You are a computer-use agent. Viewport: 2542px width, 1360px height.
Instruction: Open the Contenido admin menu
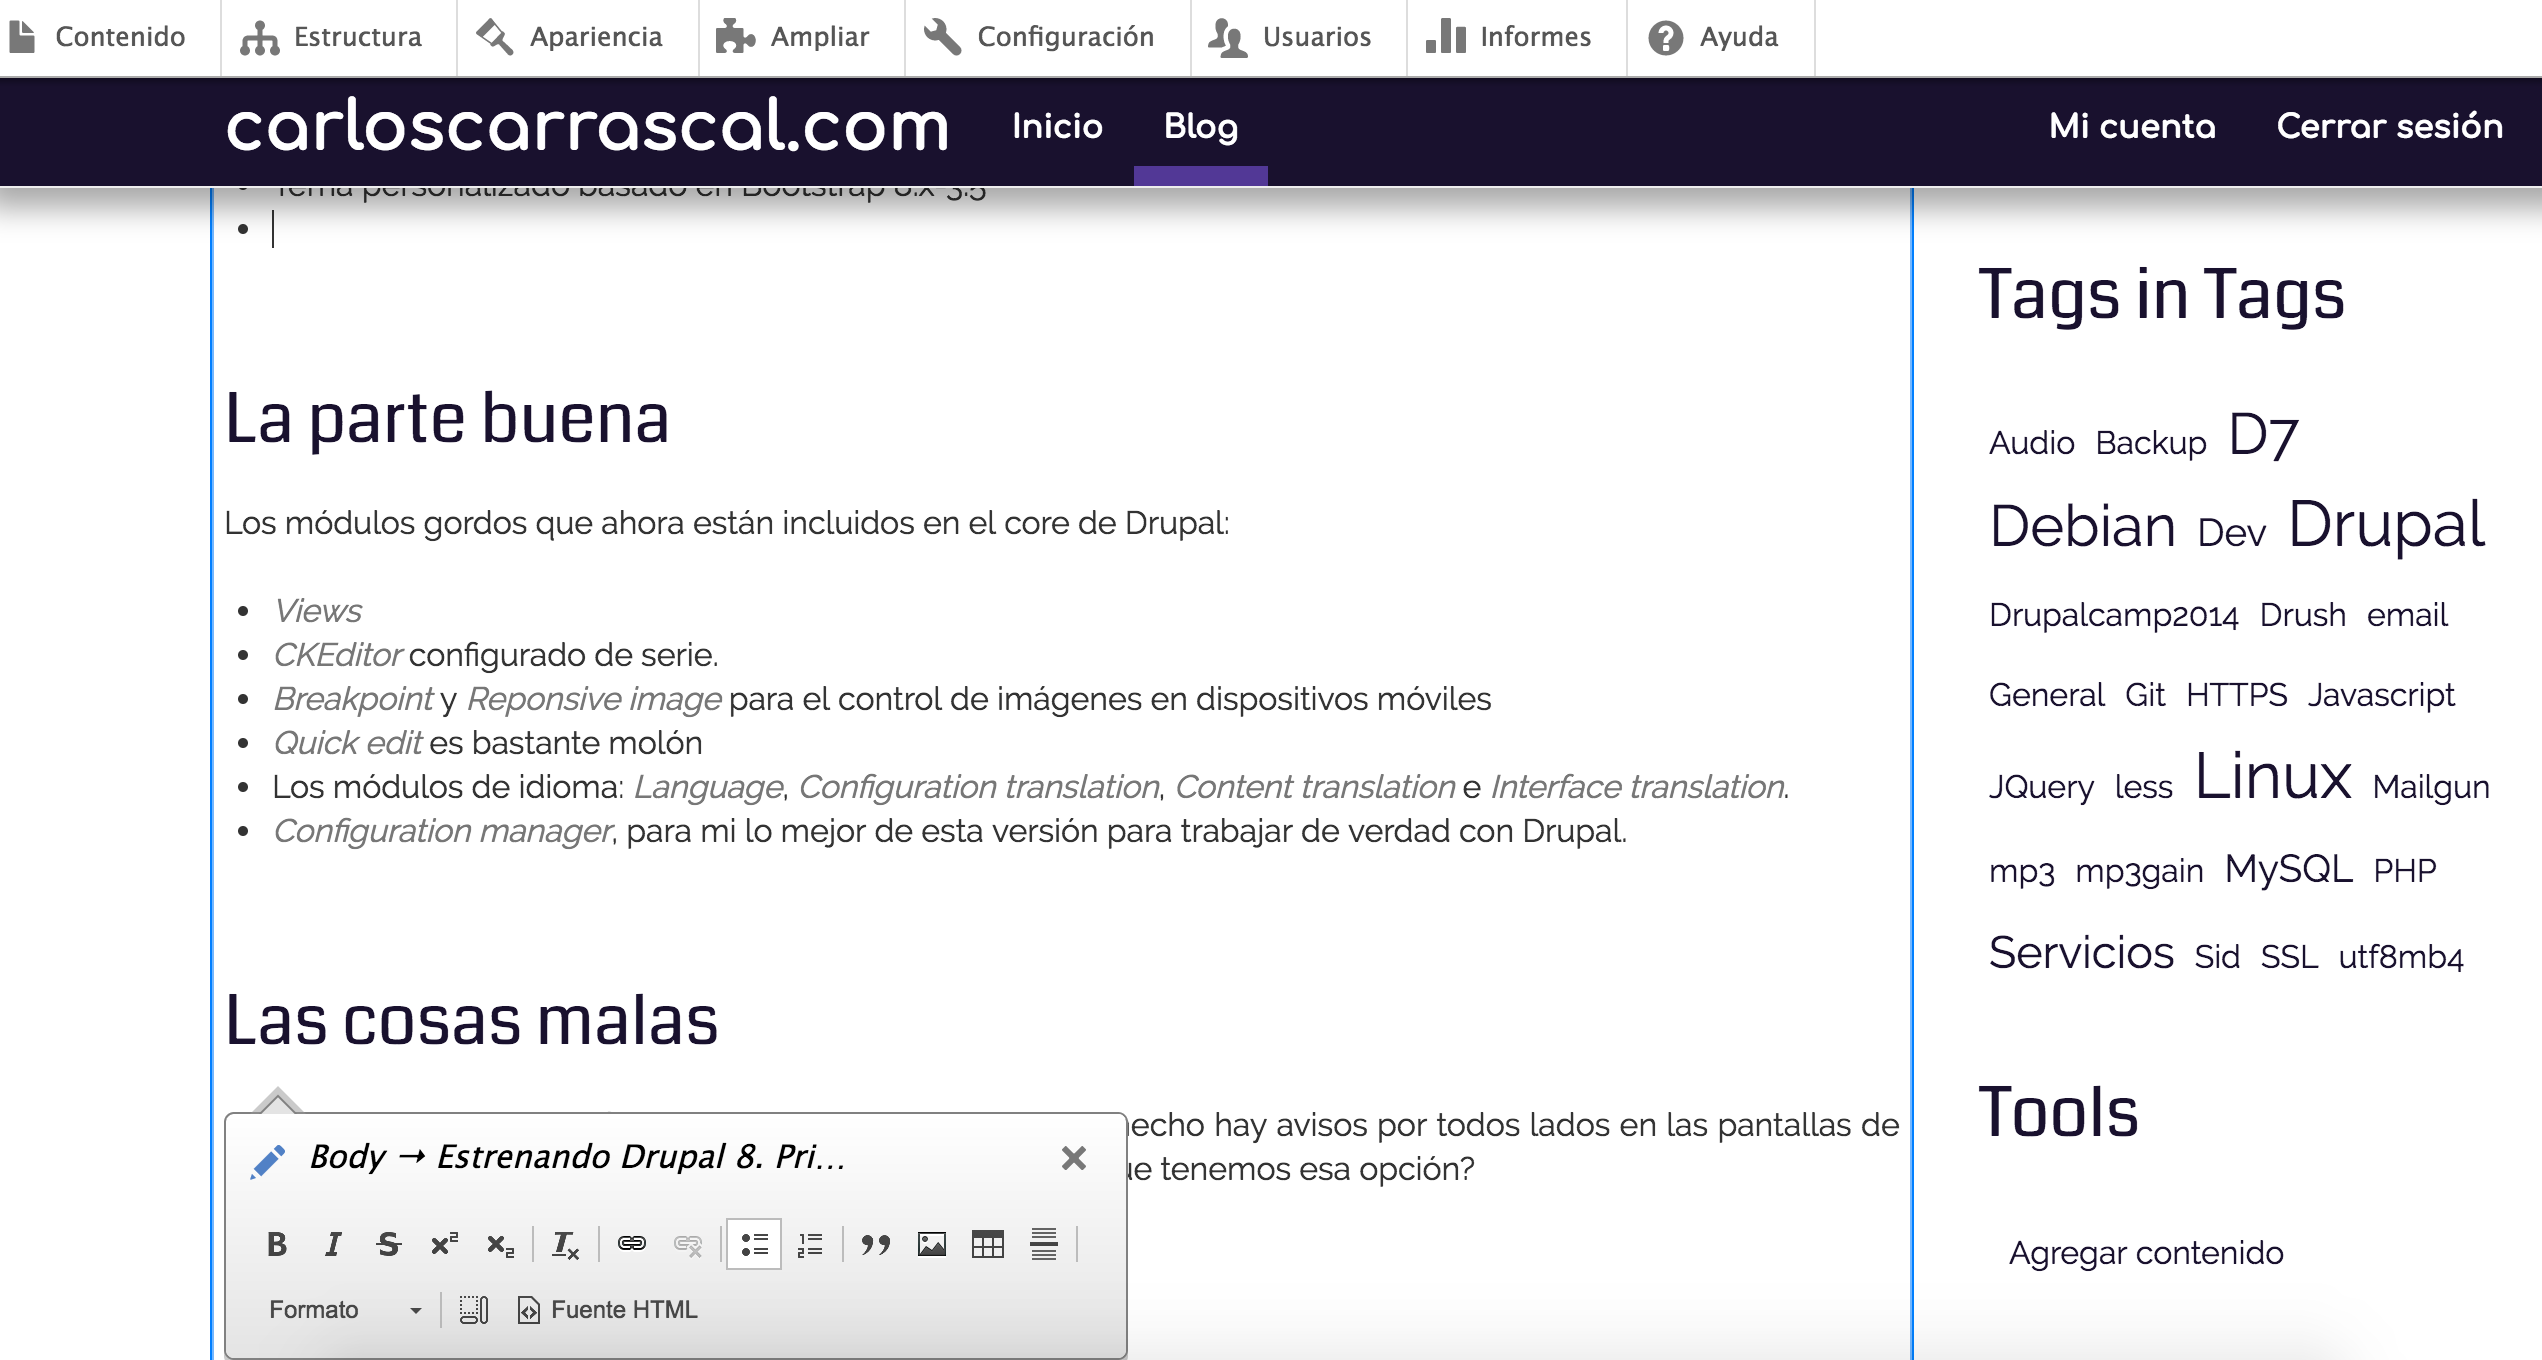pyautogui.click(x=98, y=37)
